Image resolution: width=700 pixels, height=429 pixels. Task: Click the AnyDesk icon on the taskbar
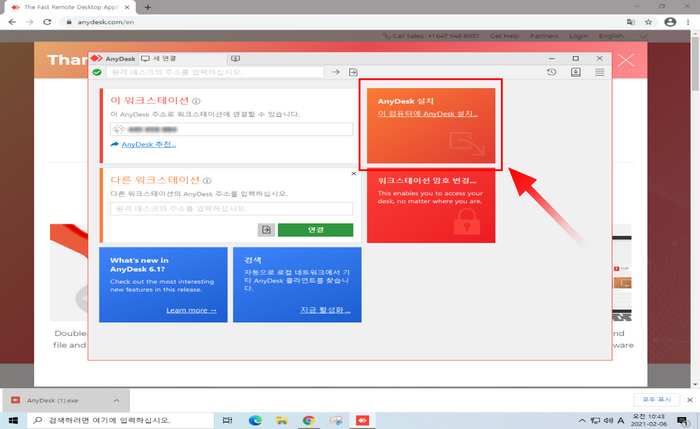pyautogui.click(x=362, y=420)
